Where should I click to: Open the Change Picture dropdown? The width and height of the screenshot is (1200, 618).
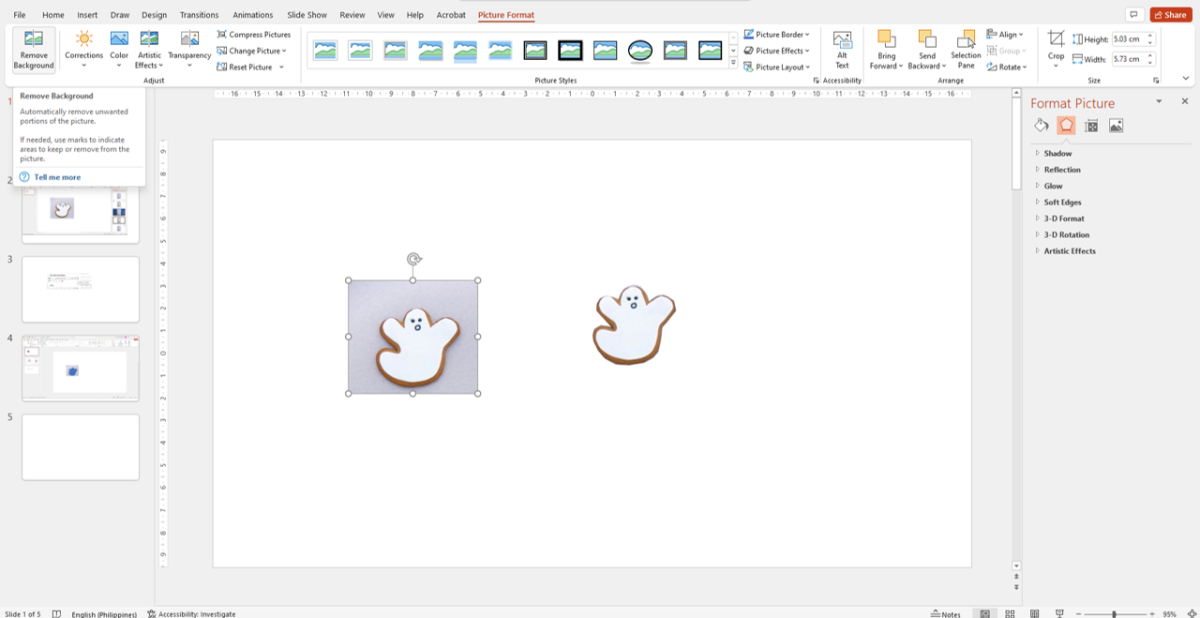251,50
